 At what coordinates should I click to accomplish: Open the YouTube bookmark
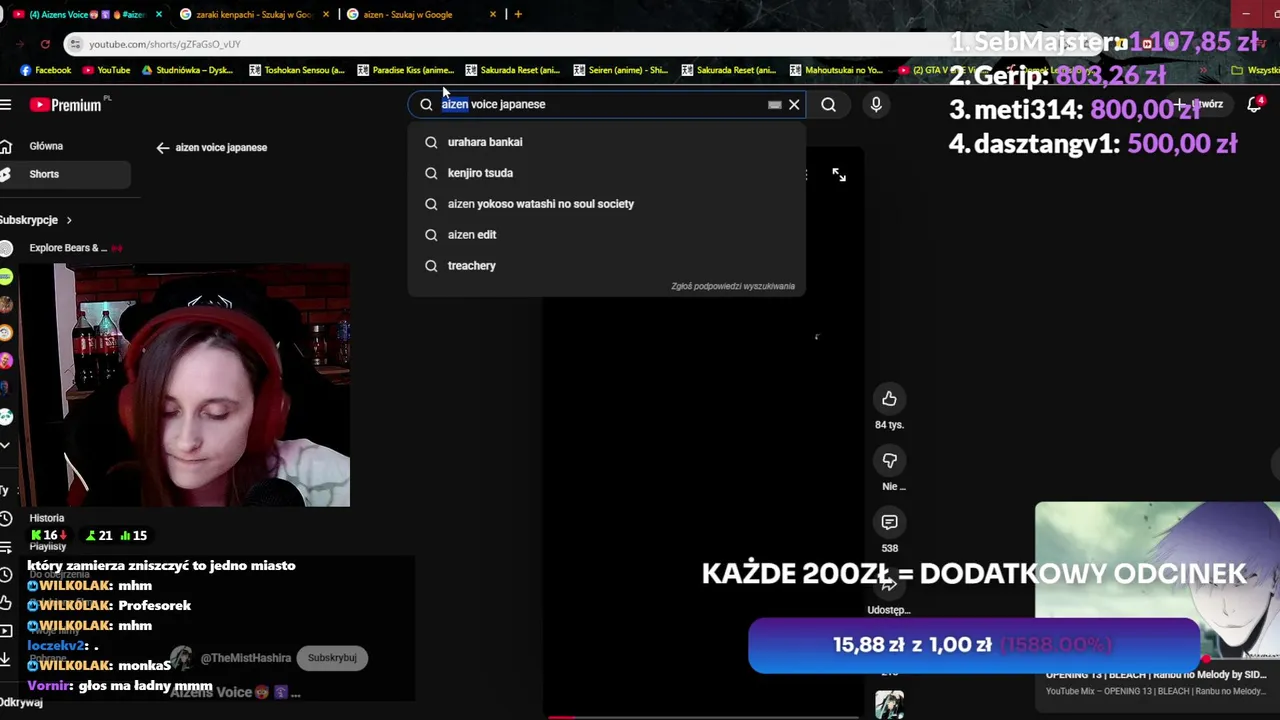click(106, 70)
